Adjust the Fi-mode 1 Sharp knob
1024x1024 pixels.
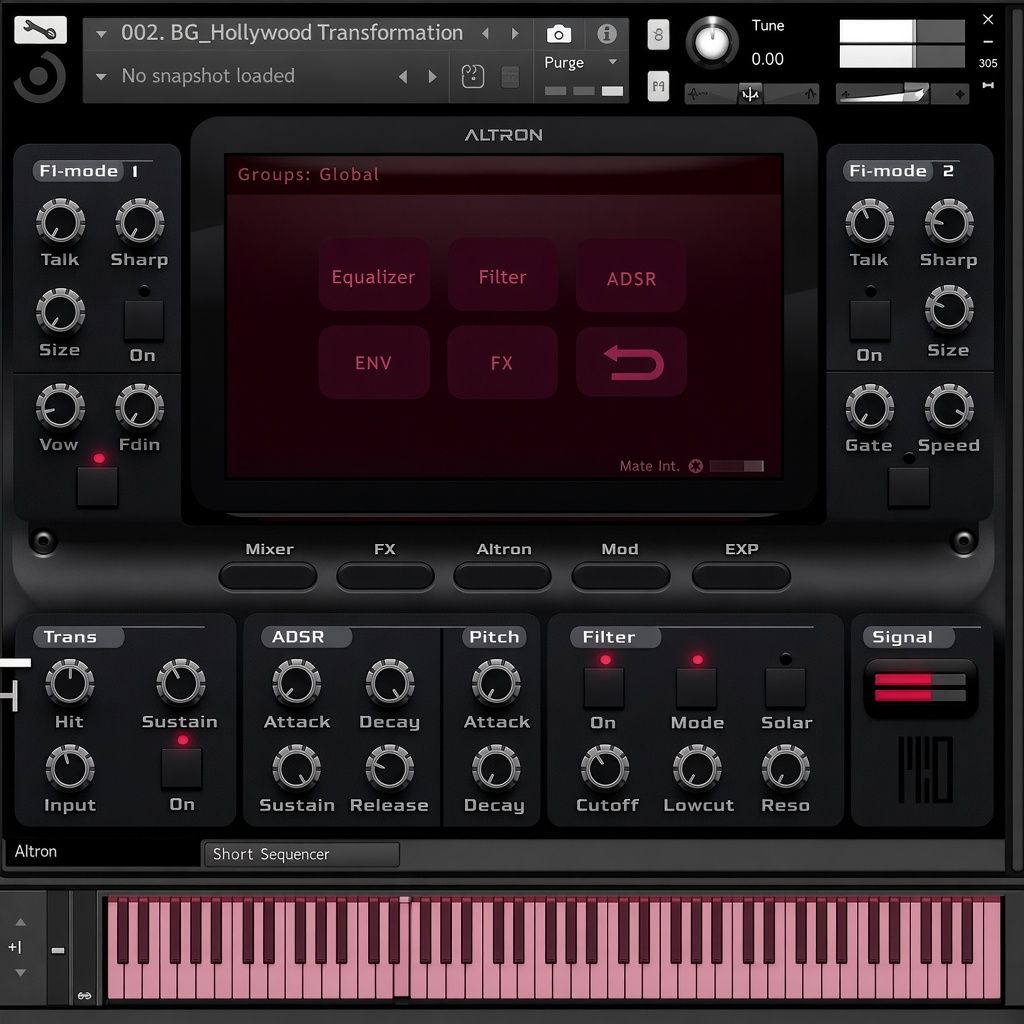click(x=139, y=222)
